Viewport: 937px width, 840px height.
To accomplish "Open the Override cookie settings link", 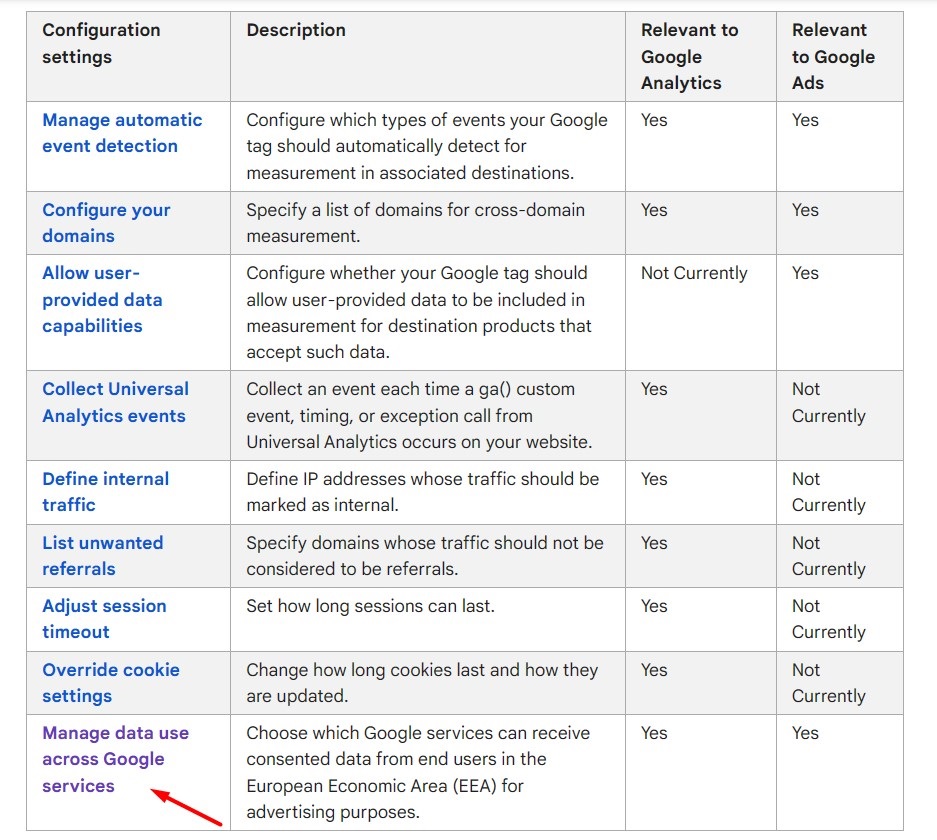I will (x=111, y=682).
